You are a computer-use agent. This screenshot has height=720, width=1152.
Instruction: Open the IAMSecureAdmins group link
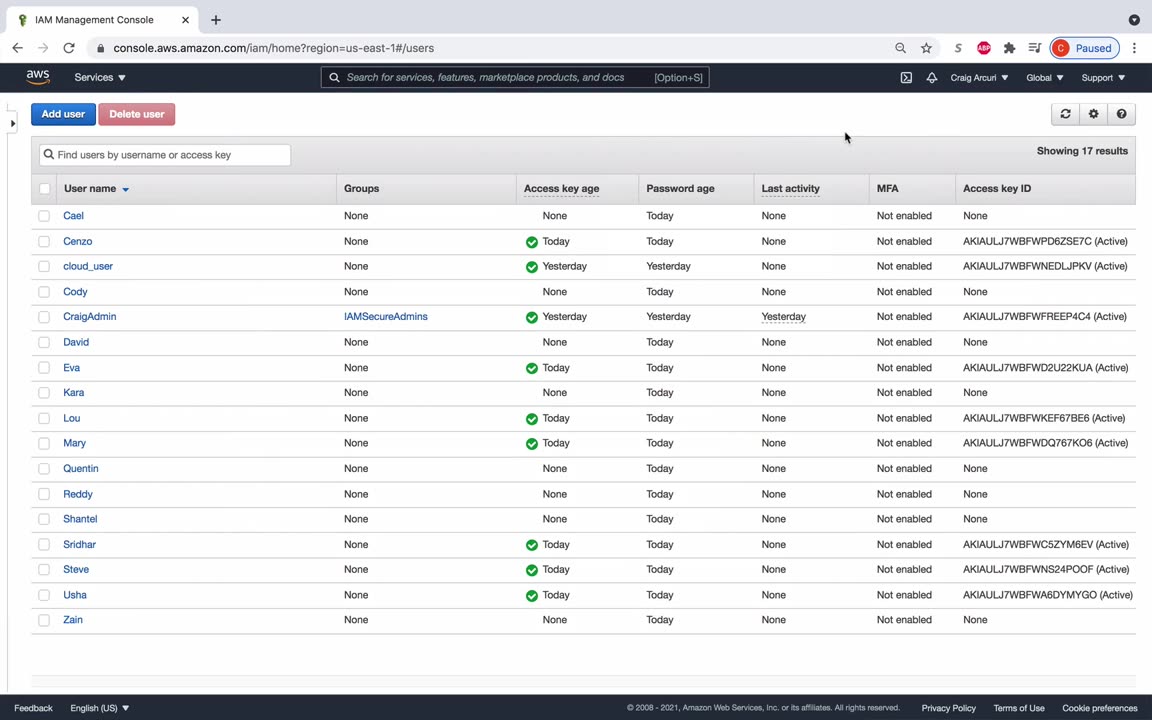[x=386, y=317]
